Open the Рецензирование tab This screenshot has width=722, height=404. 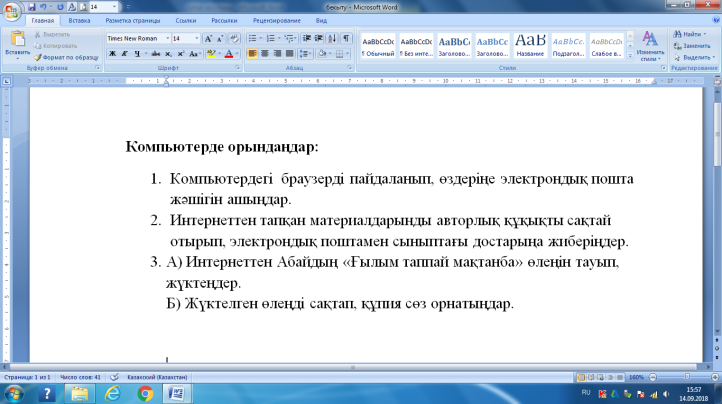click(x=277, y=21)
